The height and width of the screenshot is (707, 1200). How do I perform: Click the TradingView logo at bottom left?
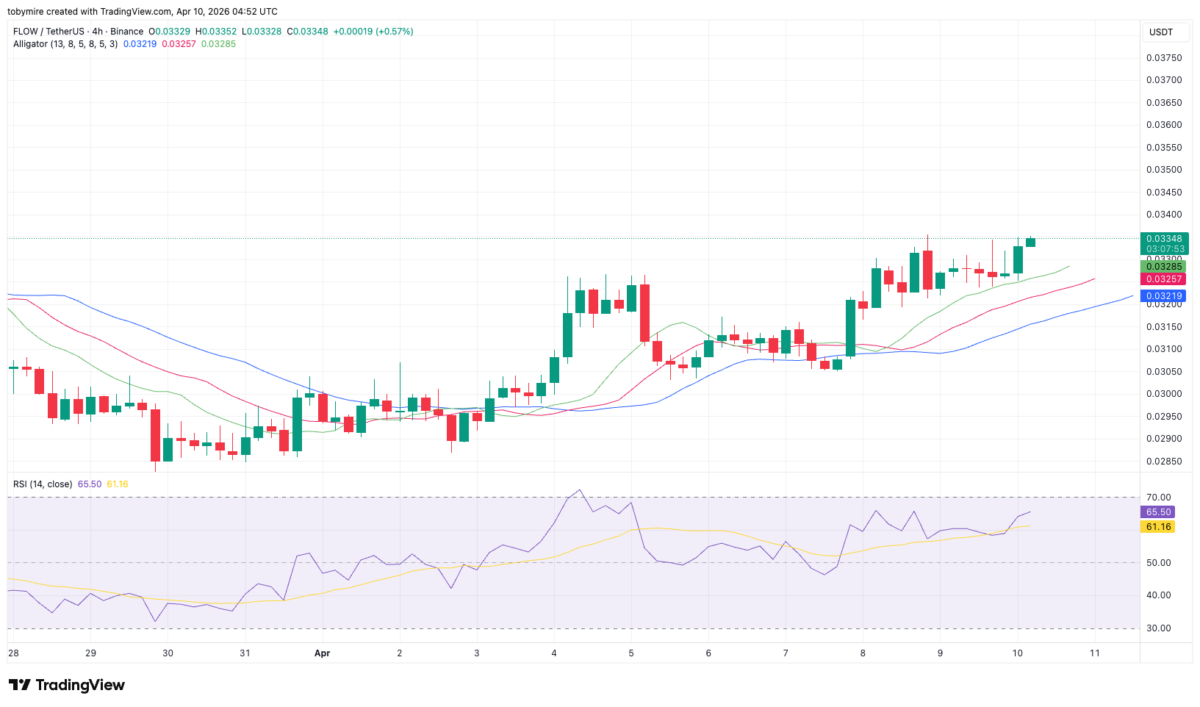pyautogui.click(x=65, y=685)
